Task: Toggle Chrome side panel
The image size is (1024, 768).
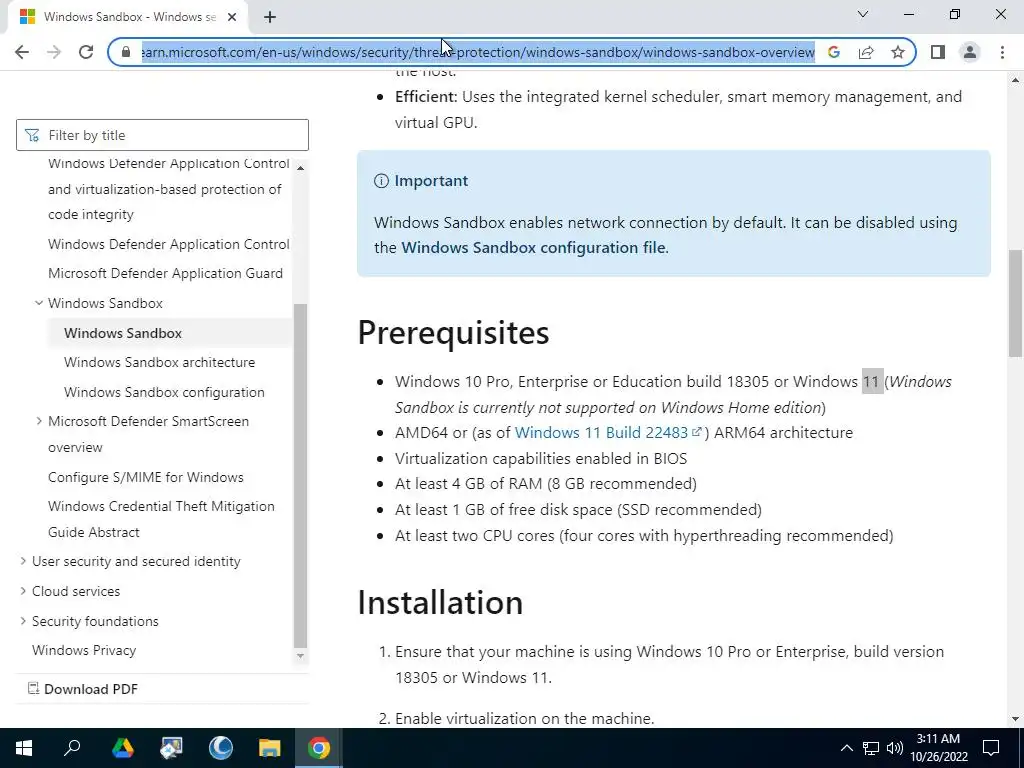Action: (x=938, y=52)
